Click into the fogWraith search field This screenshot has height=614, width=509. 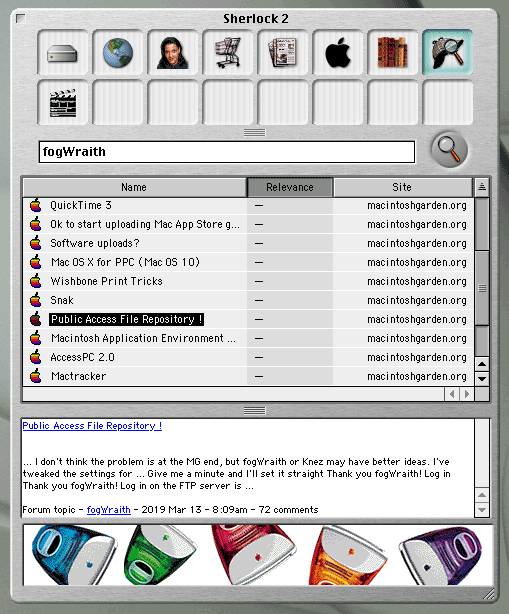[227, 152]
